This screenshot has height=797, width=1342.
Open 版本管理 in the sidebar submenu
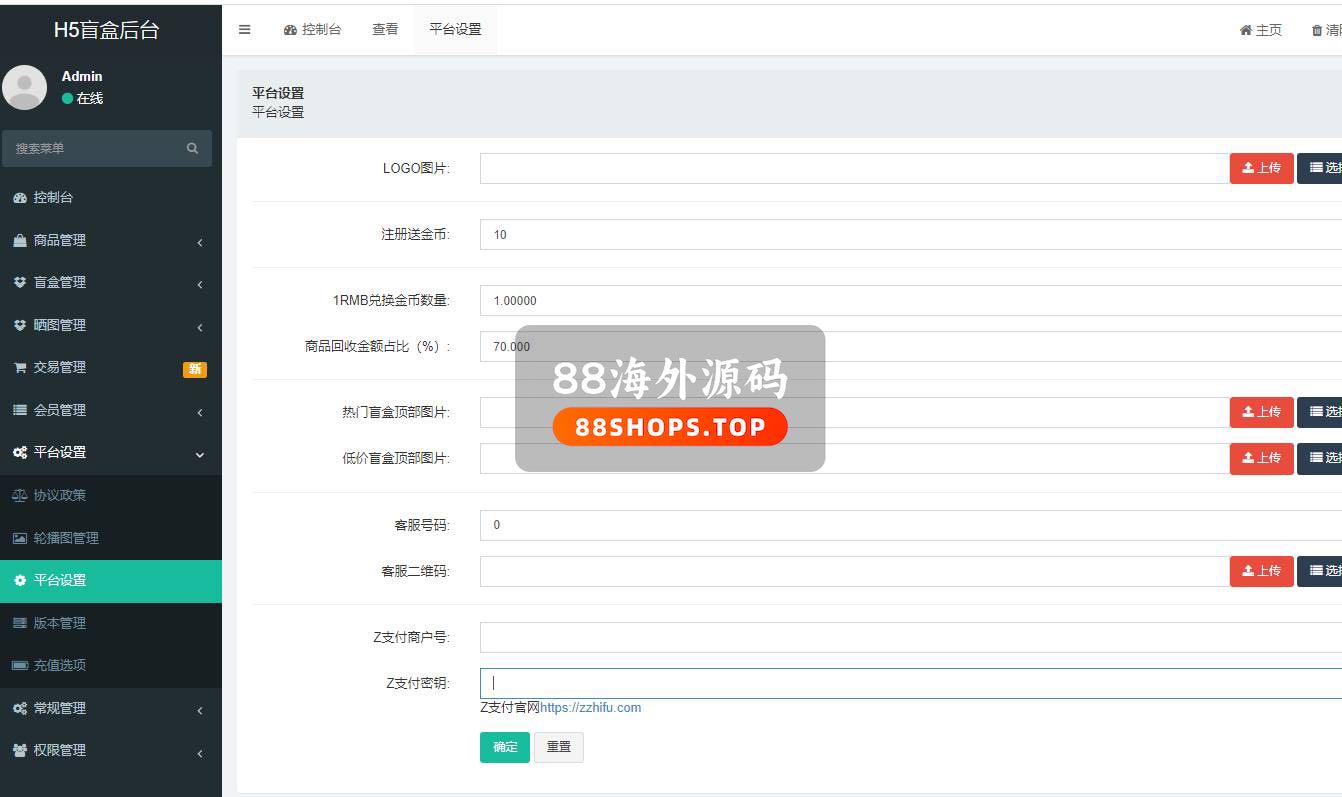(60, 623)
